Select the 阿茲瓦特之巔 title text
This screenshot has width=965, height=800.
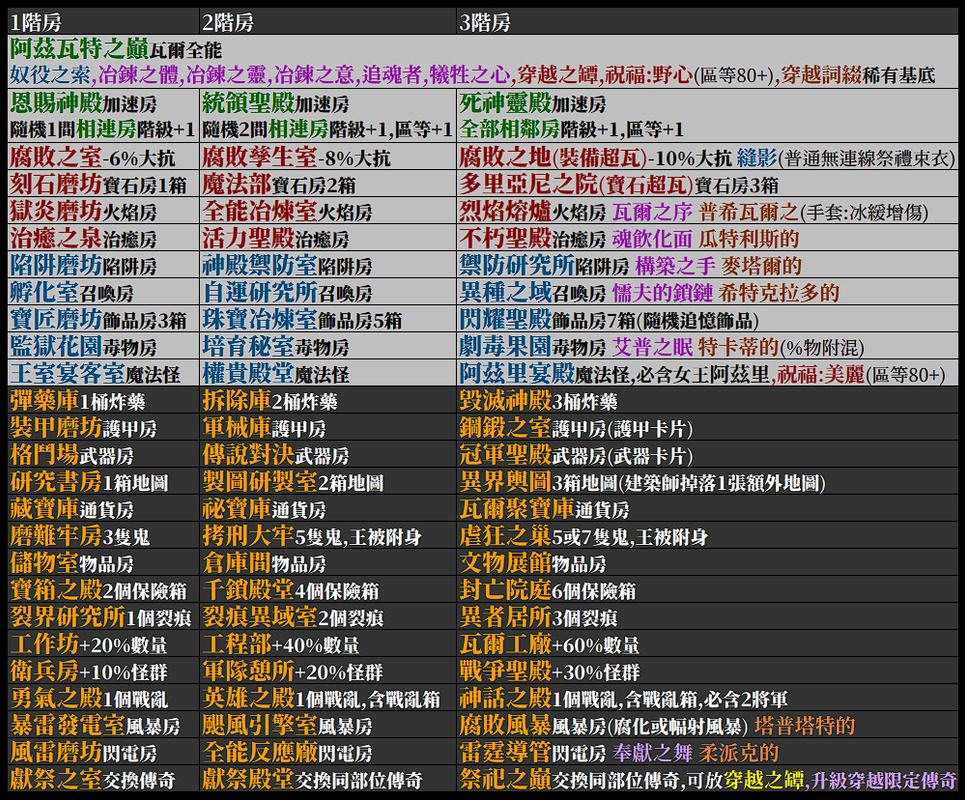79,49
